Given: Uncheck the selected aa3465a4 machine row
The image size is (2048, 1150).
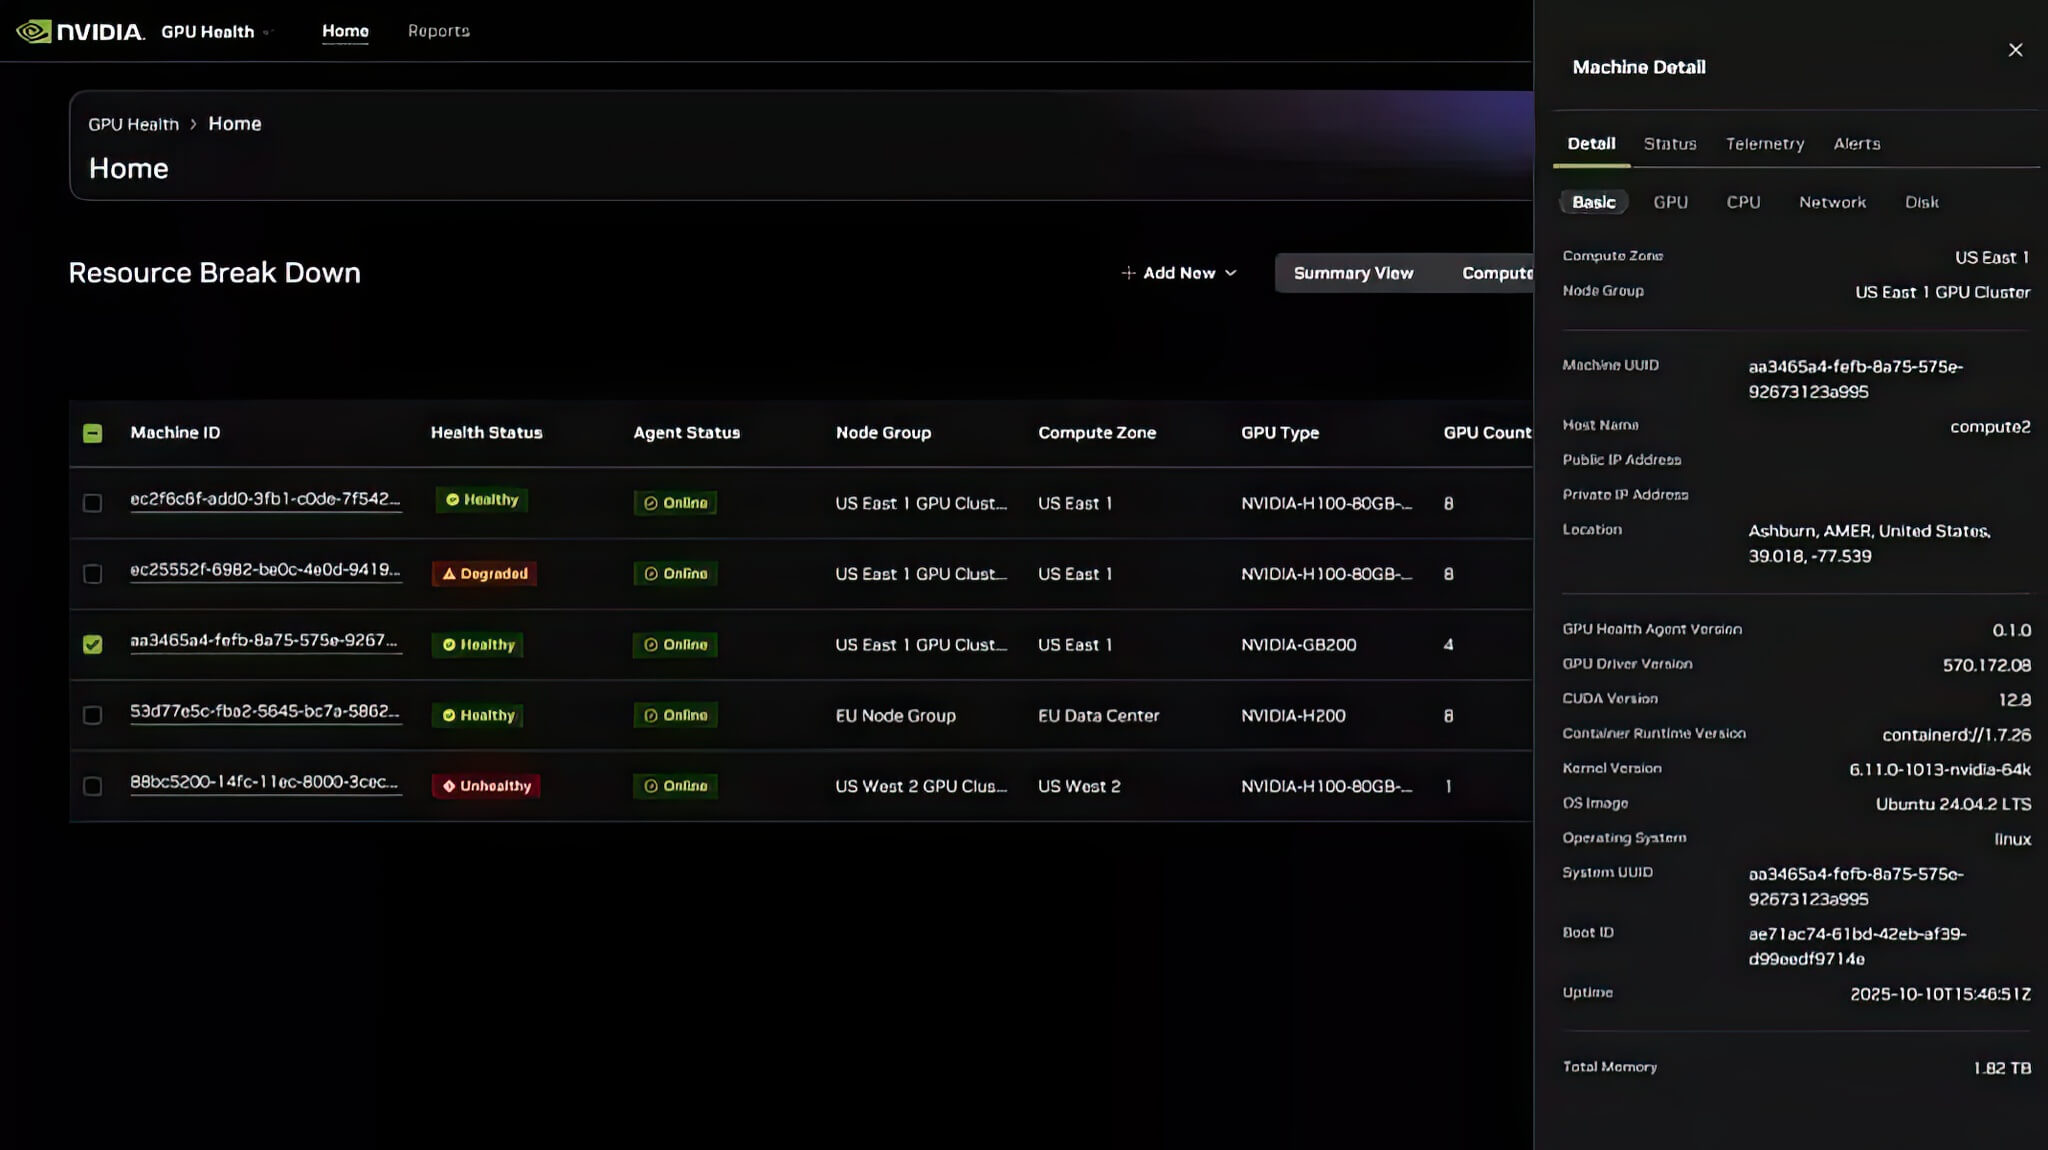Looking at the screenshot, I should tap(92, 645).
